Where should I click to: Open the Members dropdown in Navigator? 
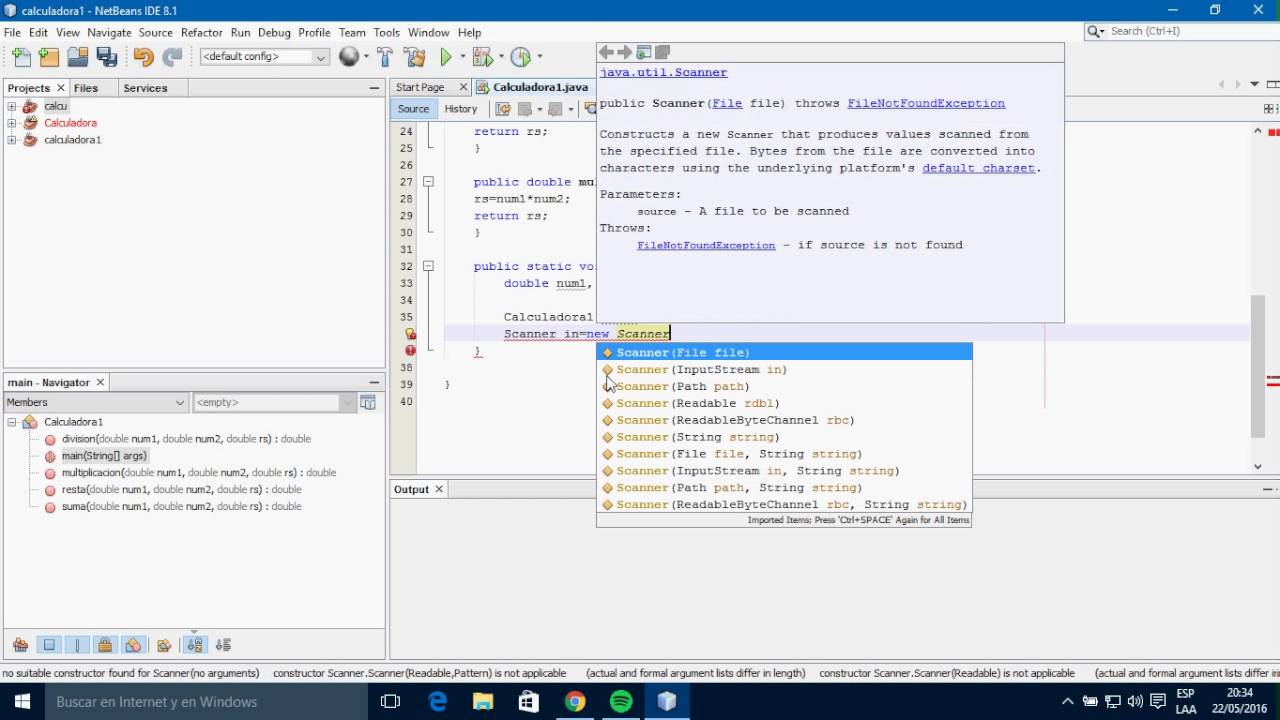pos(95,402)
